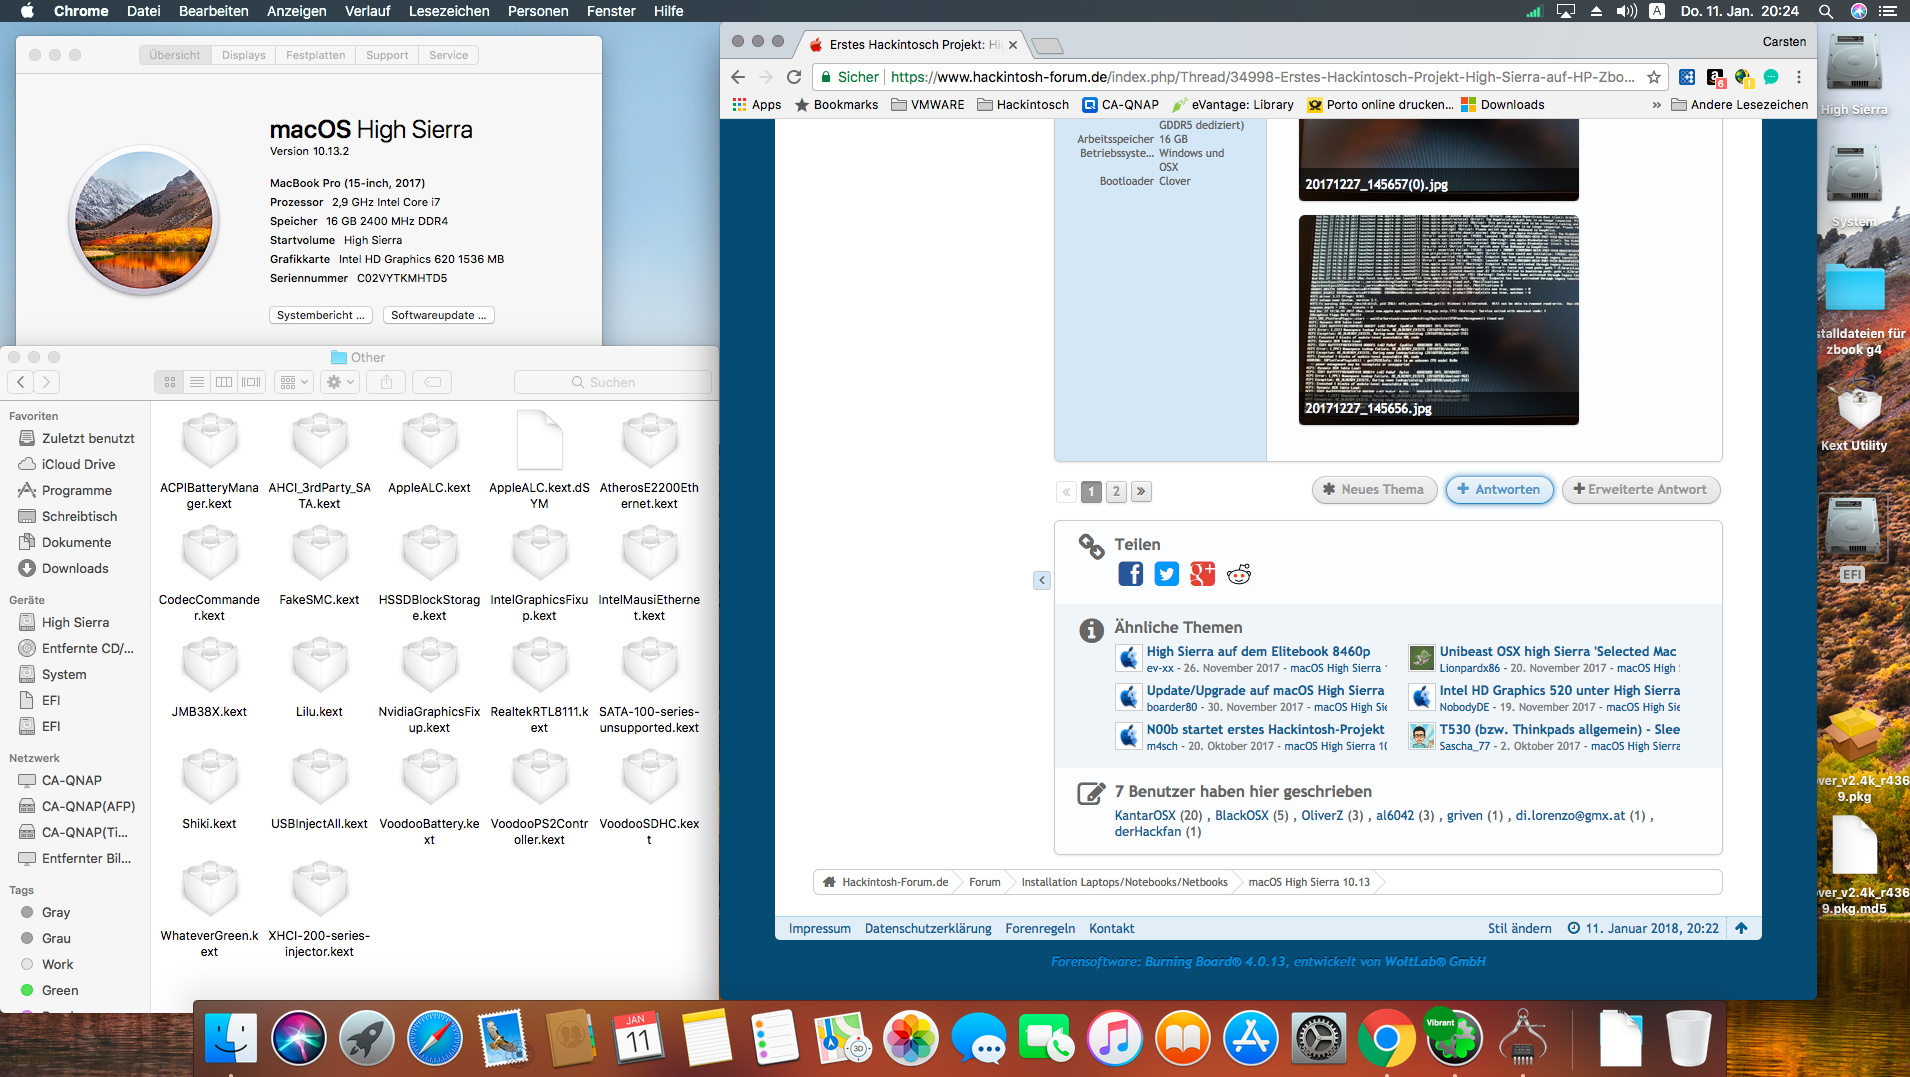Share thread on Reddit
The height and width of the screenshot is (1077, 1910).
tap(1239, 574)
